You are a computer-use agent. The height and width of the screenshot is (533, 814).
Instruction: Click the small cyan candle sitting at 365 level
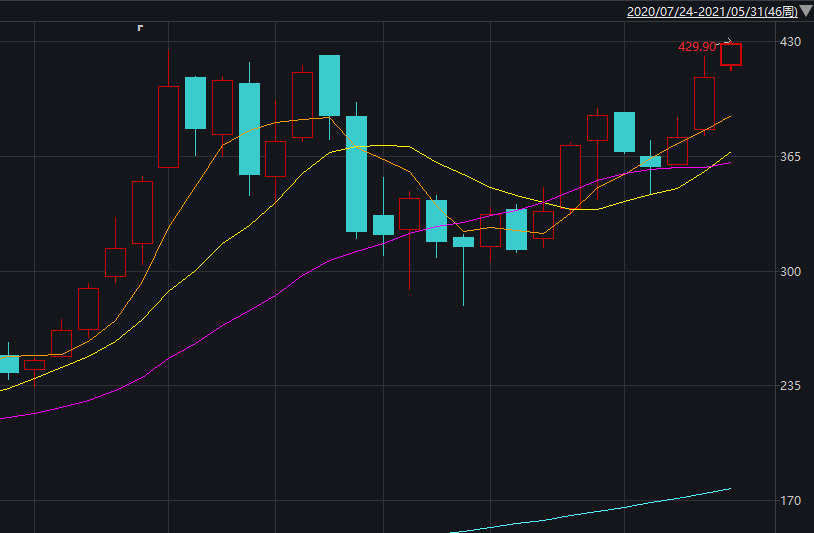tap(650, 160)
